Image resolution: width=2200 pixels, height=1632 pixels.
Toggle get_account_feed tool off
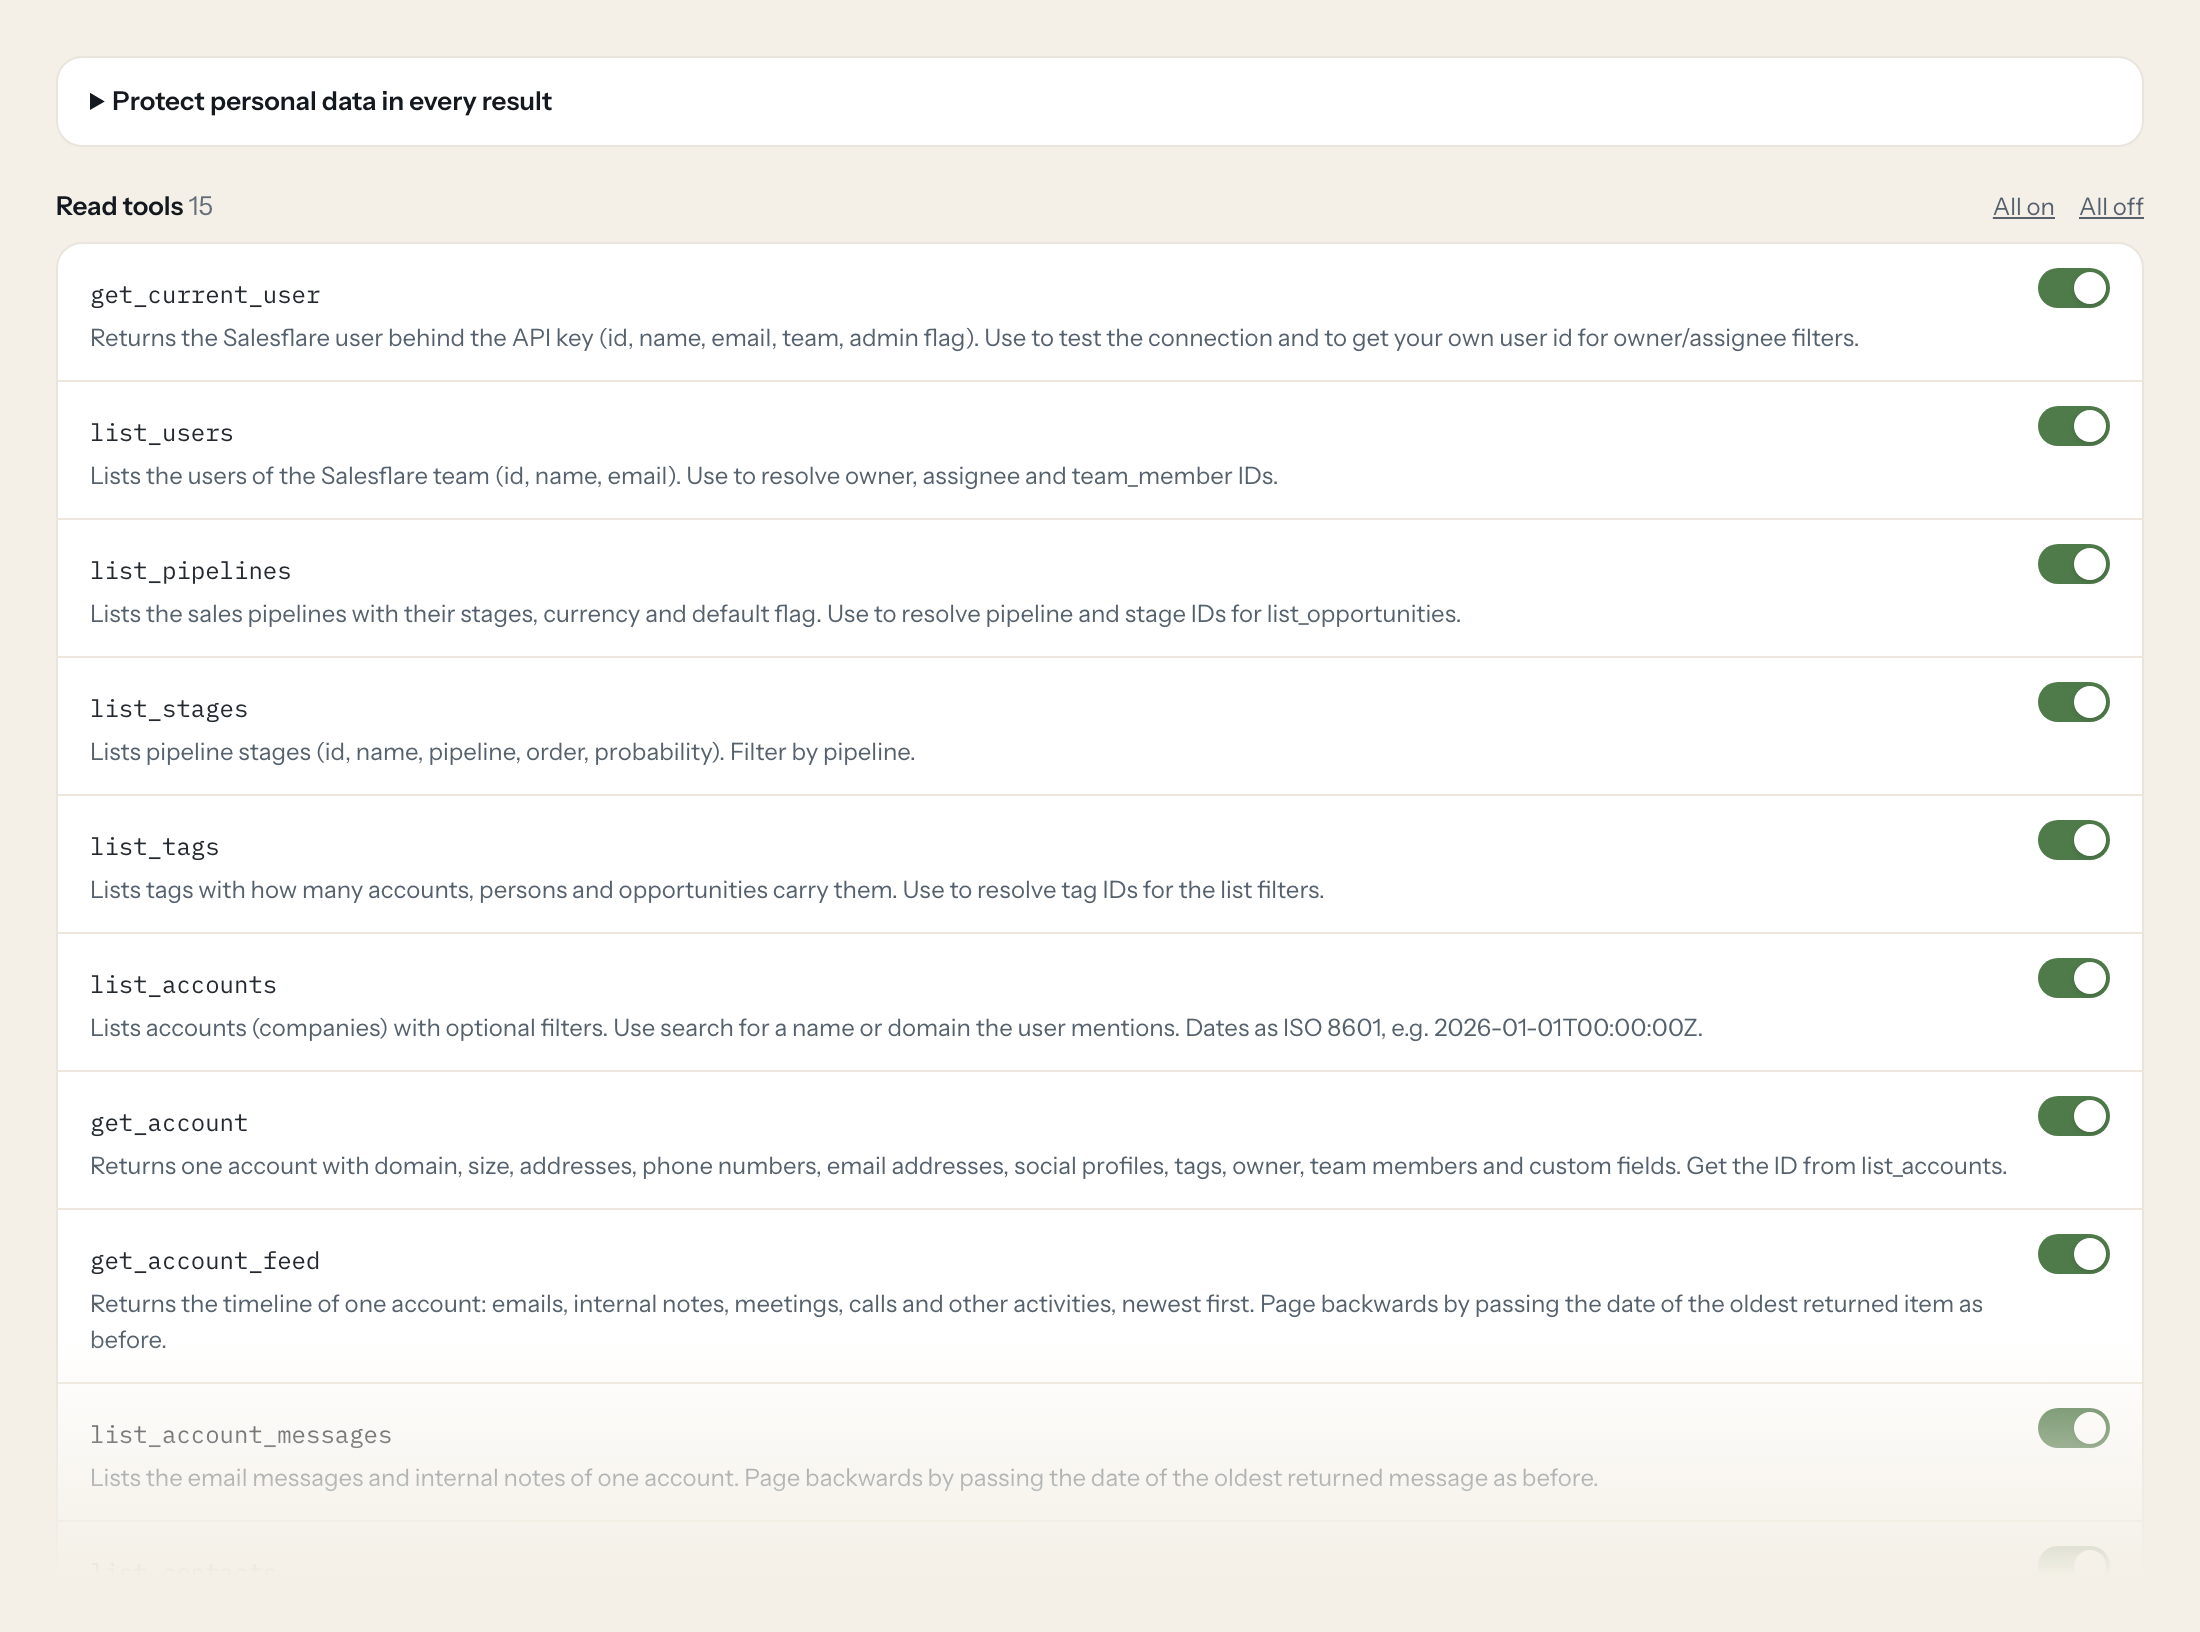(x=2073, y=1254)
